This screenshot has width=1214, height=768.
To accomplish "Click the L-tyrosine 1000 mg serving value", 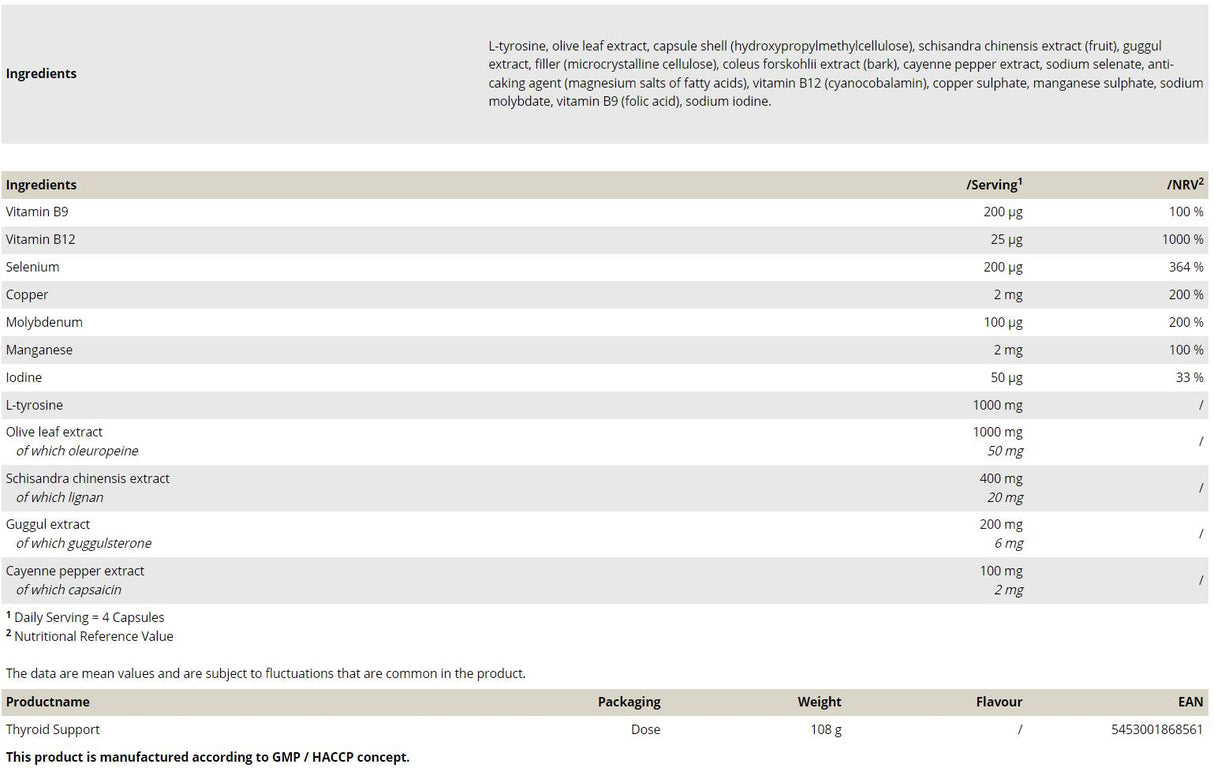I will pos(997,405).
